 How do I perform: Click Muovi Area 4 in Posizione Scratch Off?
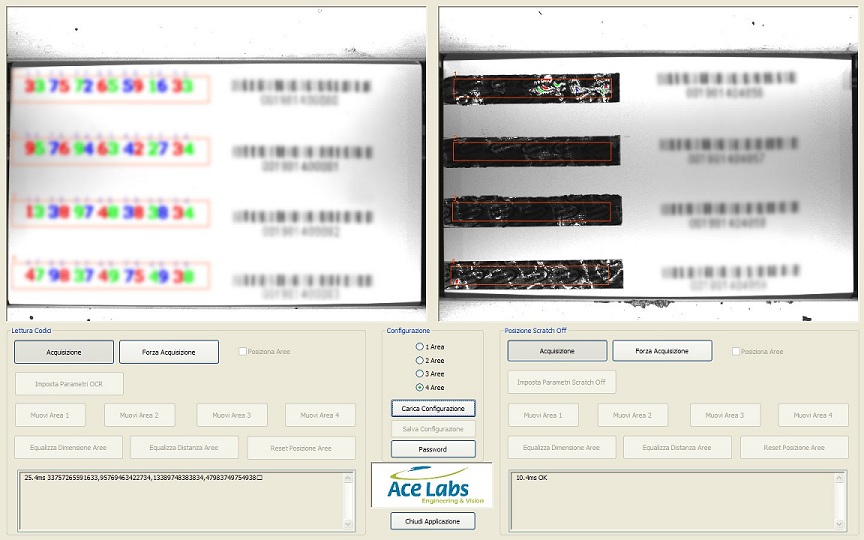click(813, 415)
